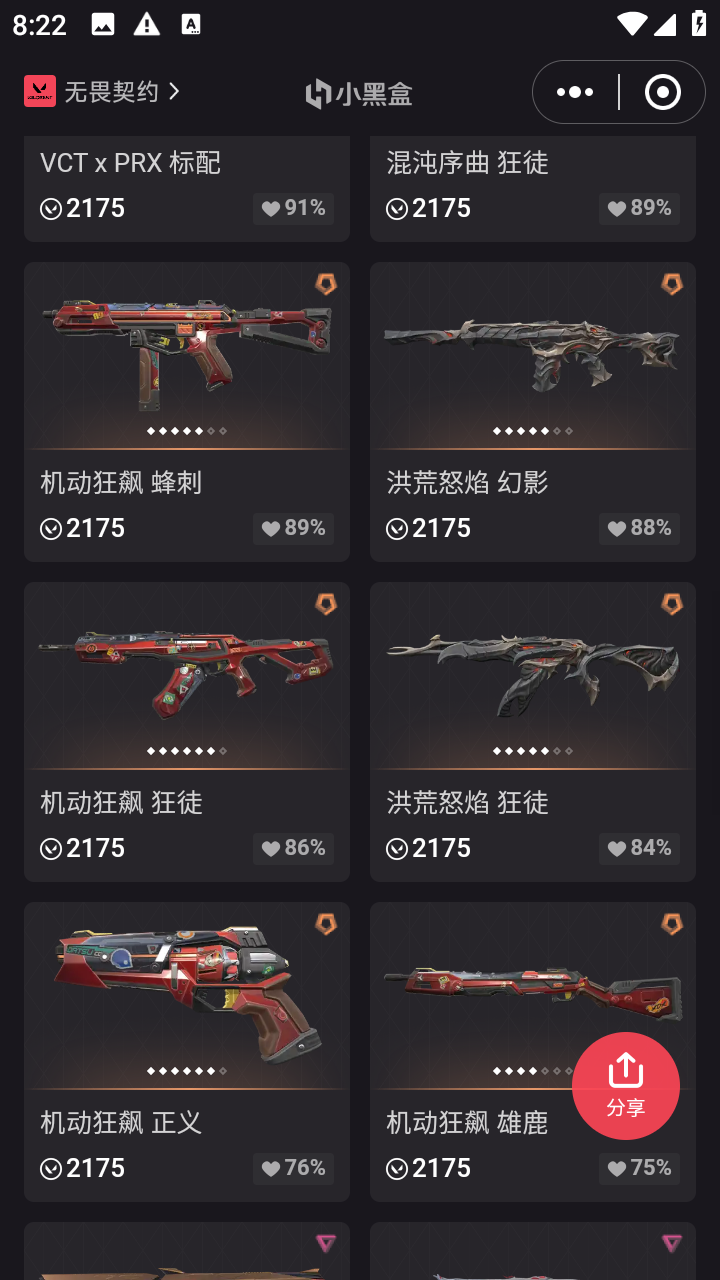Tap the VP currency icon on 洪荒怒焰 狂徒
The height and width of the screenshot is (1280, 720).
tap(397, 848)
